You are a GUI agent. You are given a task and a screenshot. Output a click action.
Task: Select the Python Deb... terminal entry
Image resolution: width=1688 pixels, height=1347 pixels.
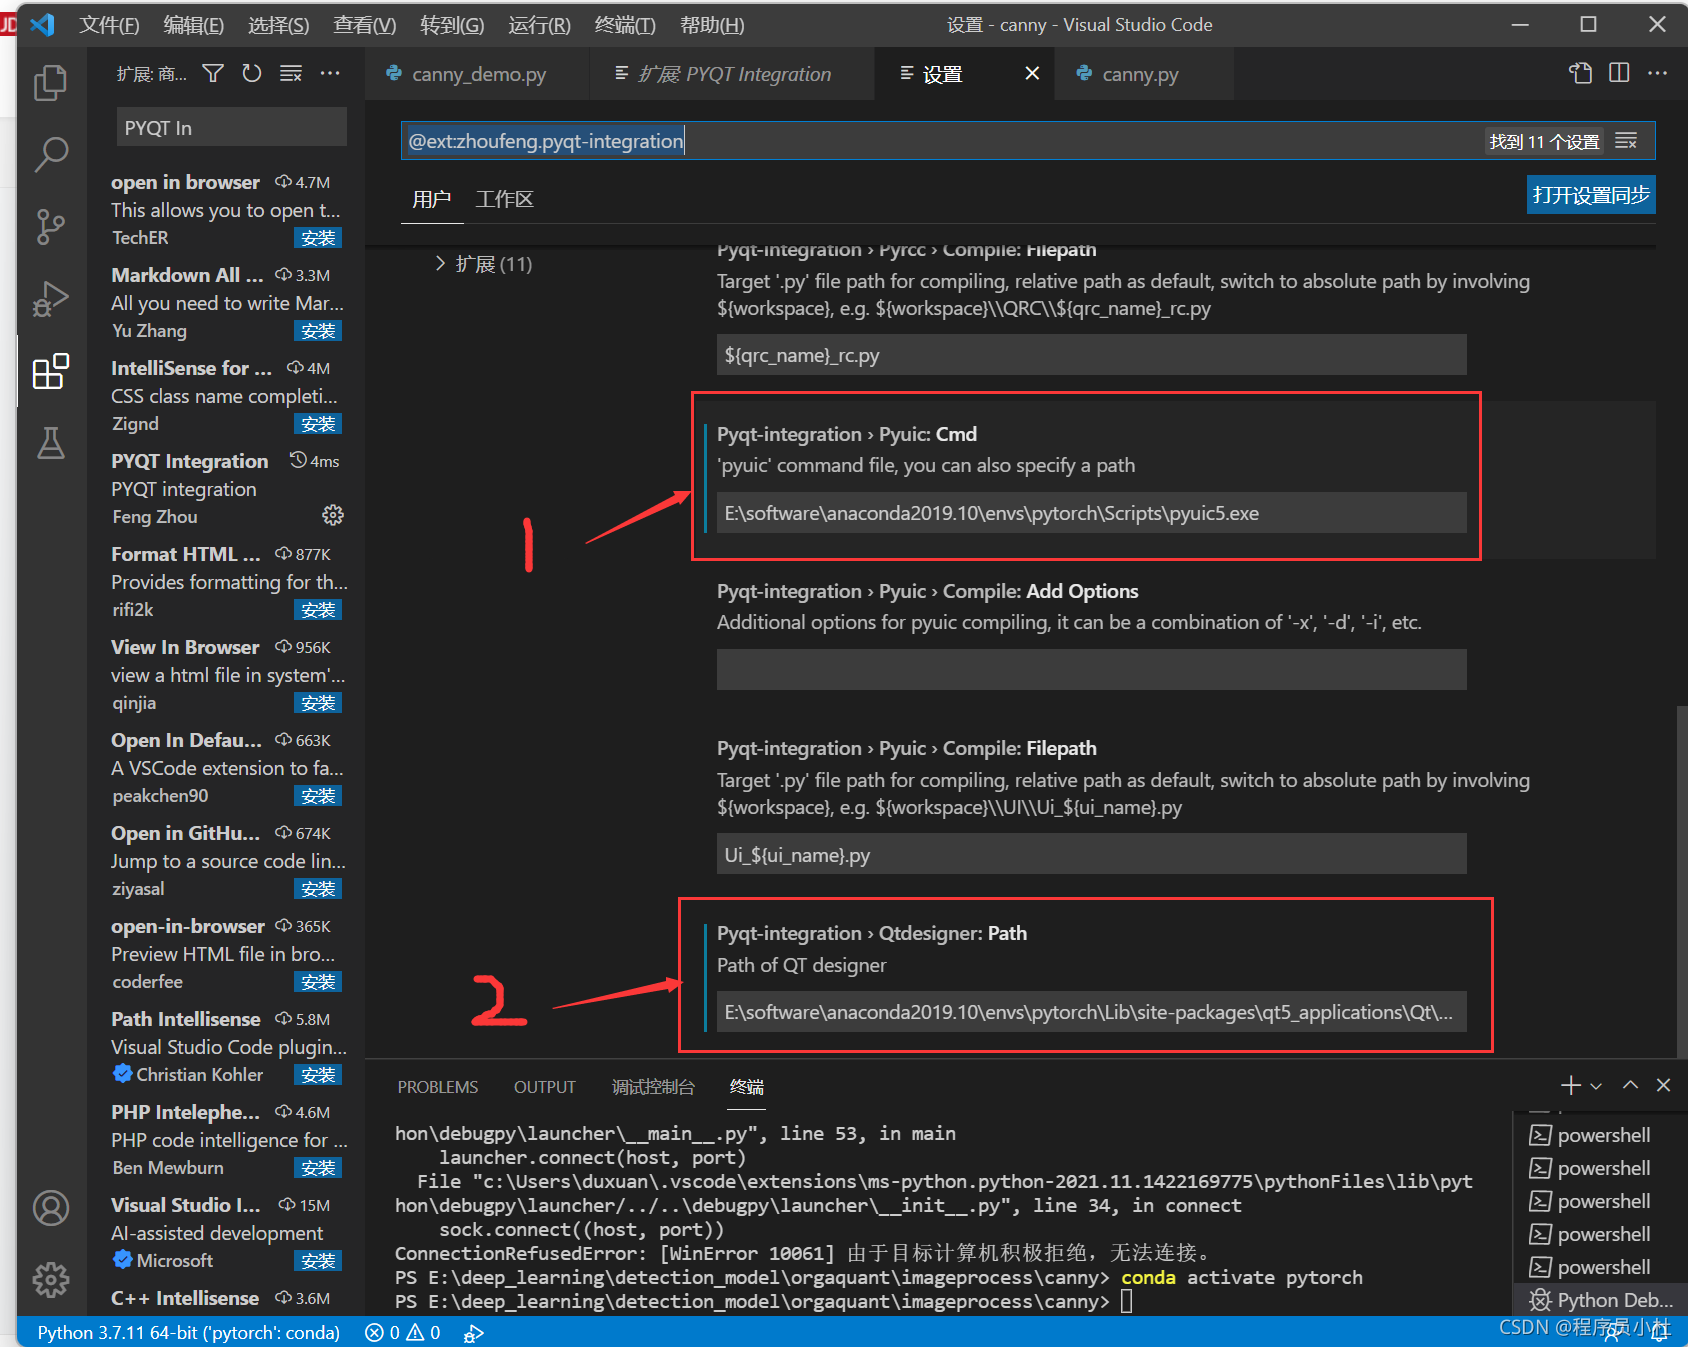[x=1601, y=1299]
